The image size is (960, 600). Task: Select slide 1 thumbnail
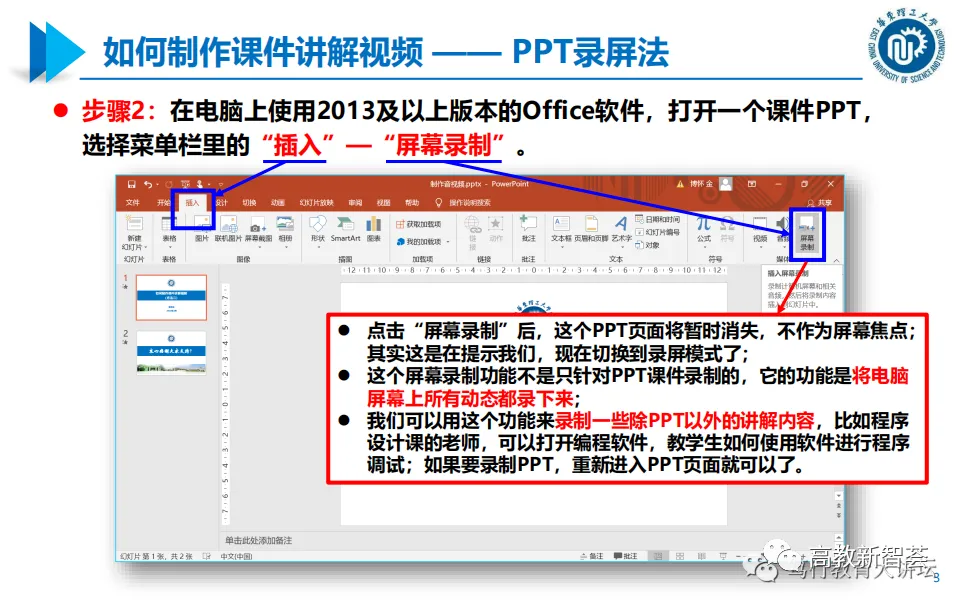pyautogui.click(x=171, y=298)
